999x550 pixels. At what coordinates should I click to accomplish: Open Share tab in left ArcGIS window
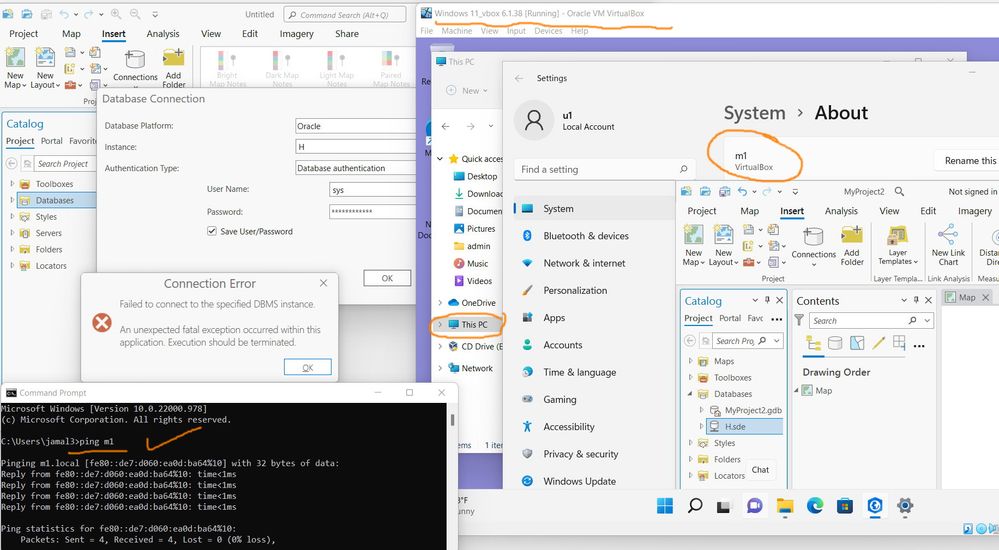pyautogui.click(x=347, y=34)
